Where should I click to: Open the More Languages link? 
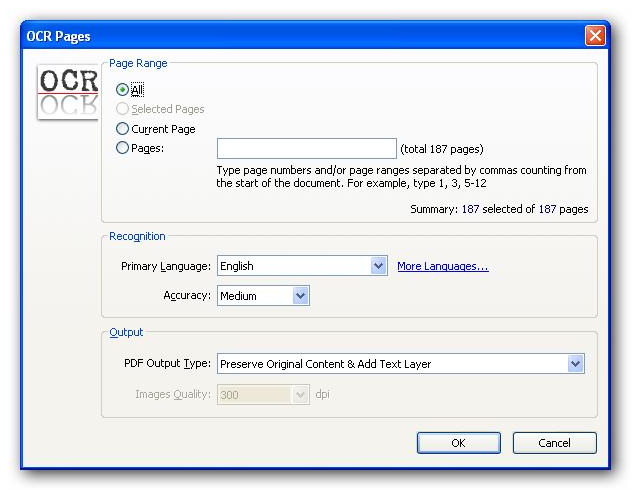coord(443,266)
